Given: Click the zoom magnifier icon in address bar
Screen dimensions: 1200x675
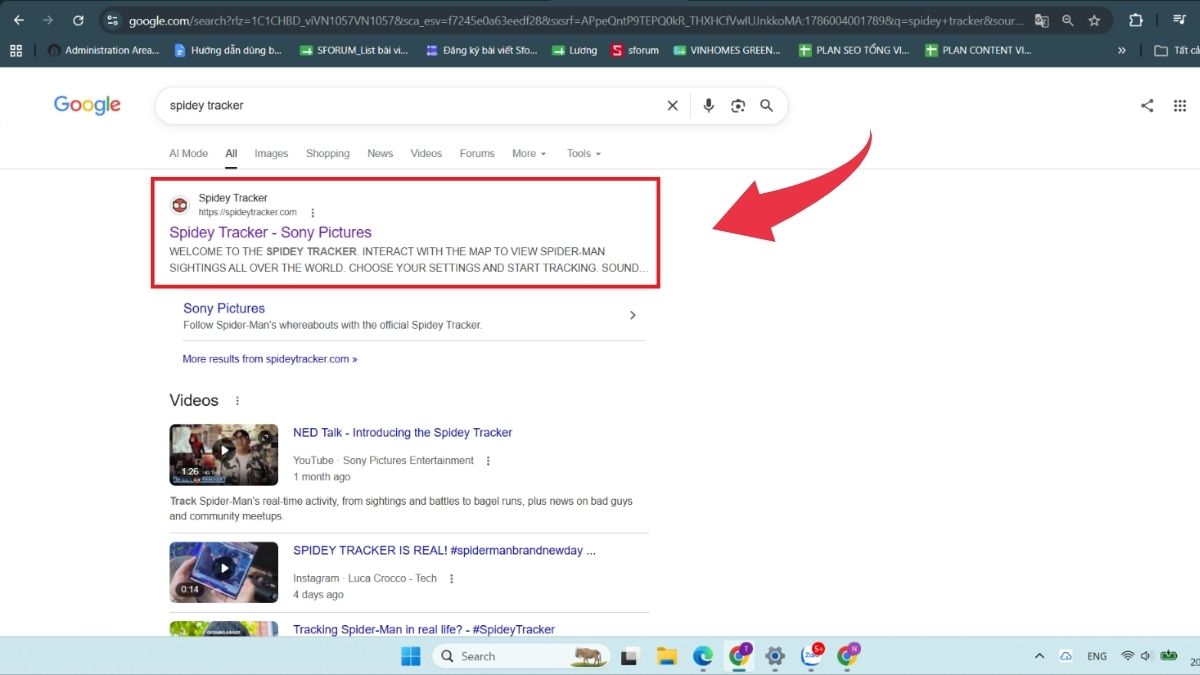Looking at the screenshot, I should (1068, 20).
